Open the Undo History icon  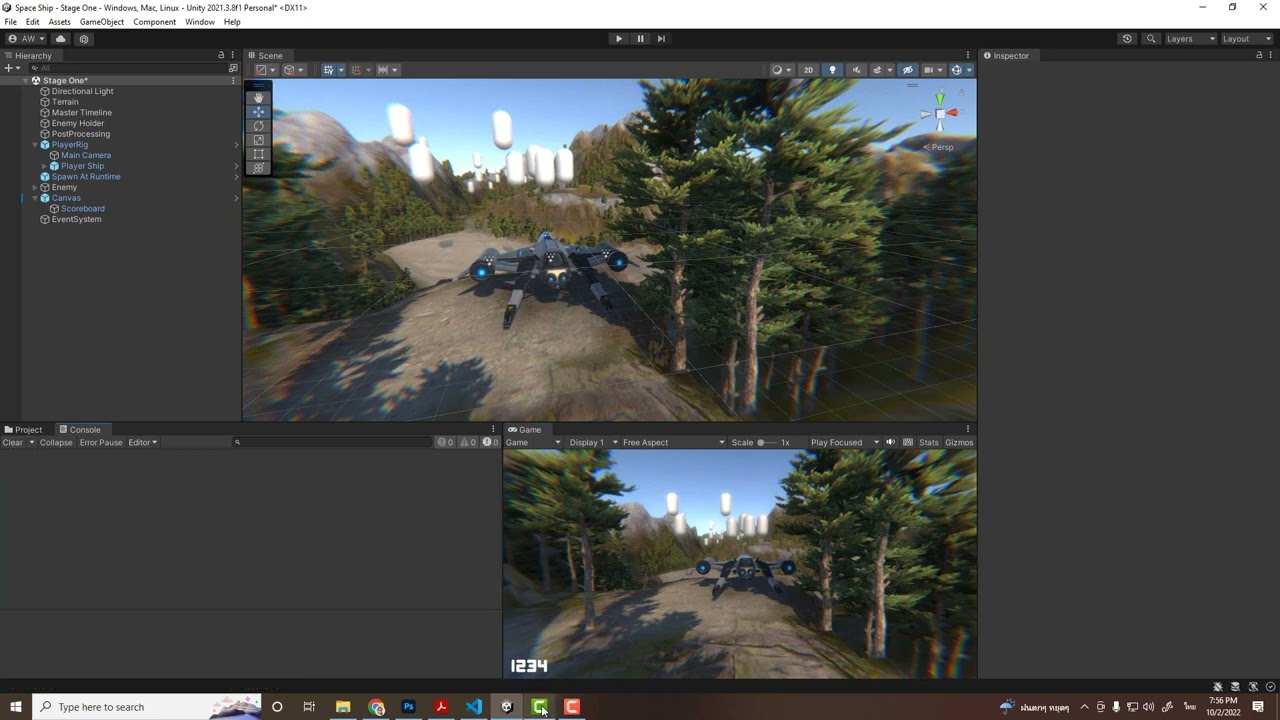tap(1127, 39)
